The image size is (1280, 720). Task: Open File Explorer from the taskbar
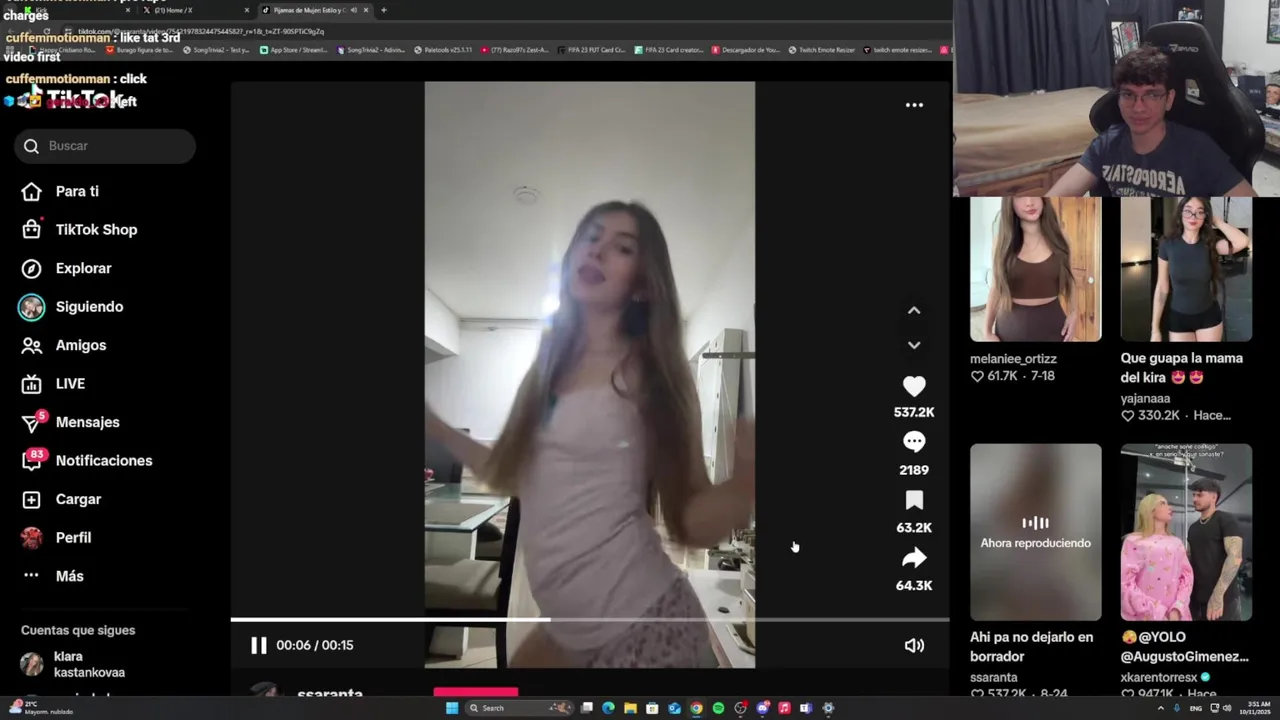[x=630, y=708]
